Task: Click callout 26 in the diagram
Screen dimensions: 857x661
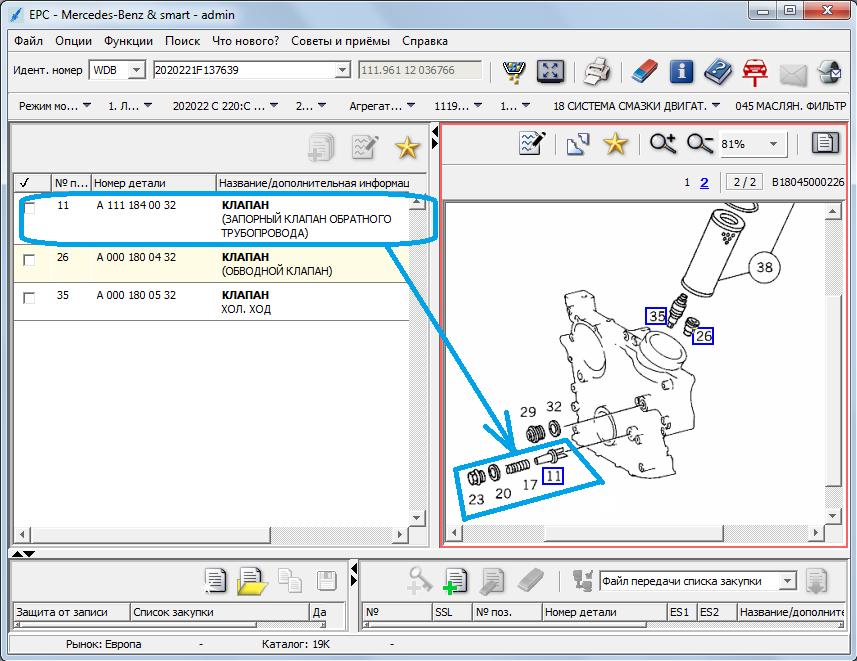Action: pyautogui.click(x=703, y=335)
